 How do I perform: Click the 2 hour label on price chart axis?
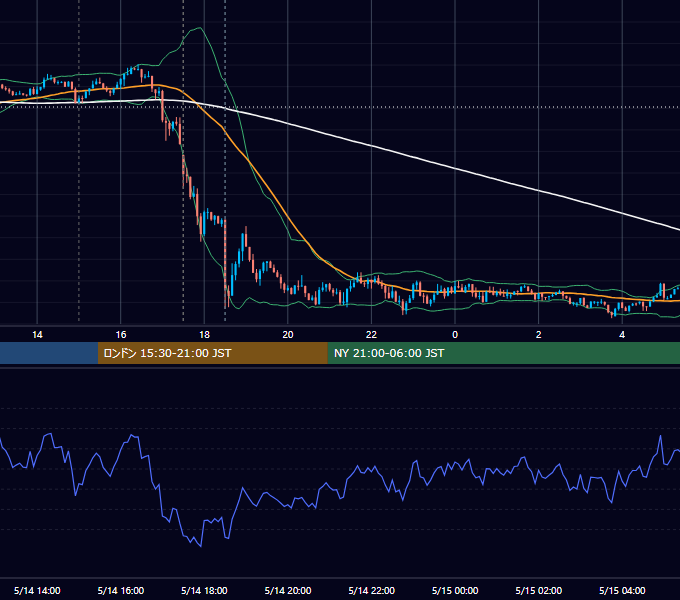click(539, 335)
